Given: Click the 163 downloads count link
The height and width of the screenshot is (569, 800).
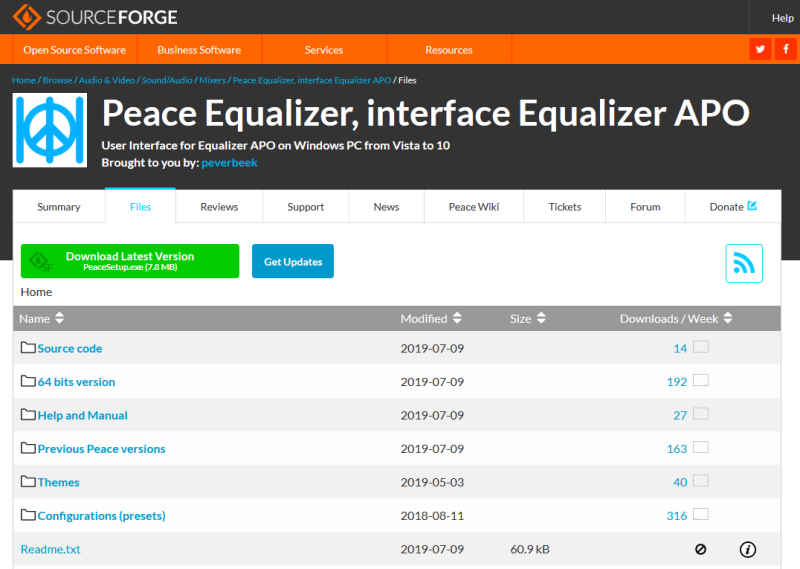Looking at the screenshot, I should 677,449.
